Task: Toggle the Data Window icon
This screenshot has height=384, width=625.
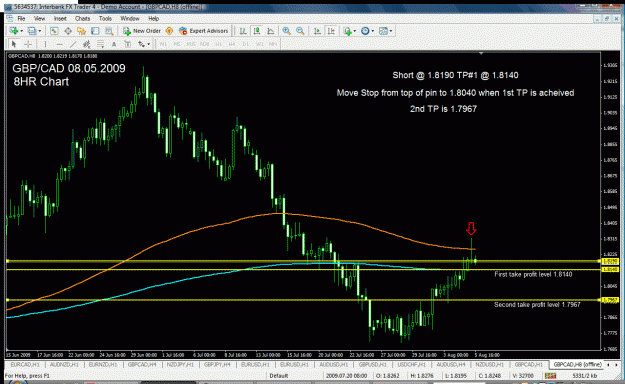Action: point(68,31)
